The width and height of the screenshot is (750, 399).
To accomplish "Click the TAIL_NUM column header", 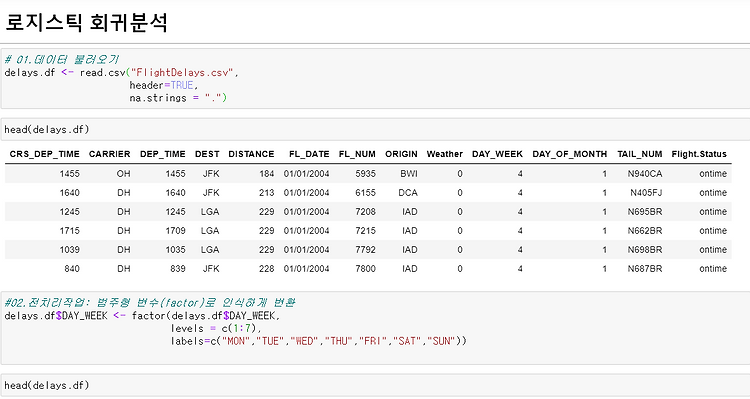I will (640, 154).
